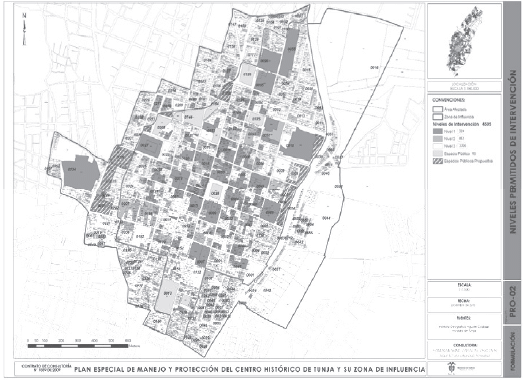
Task: Click the FORMULACIÓN vertical label
Action: 513,351
